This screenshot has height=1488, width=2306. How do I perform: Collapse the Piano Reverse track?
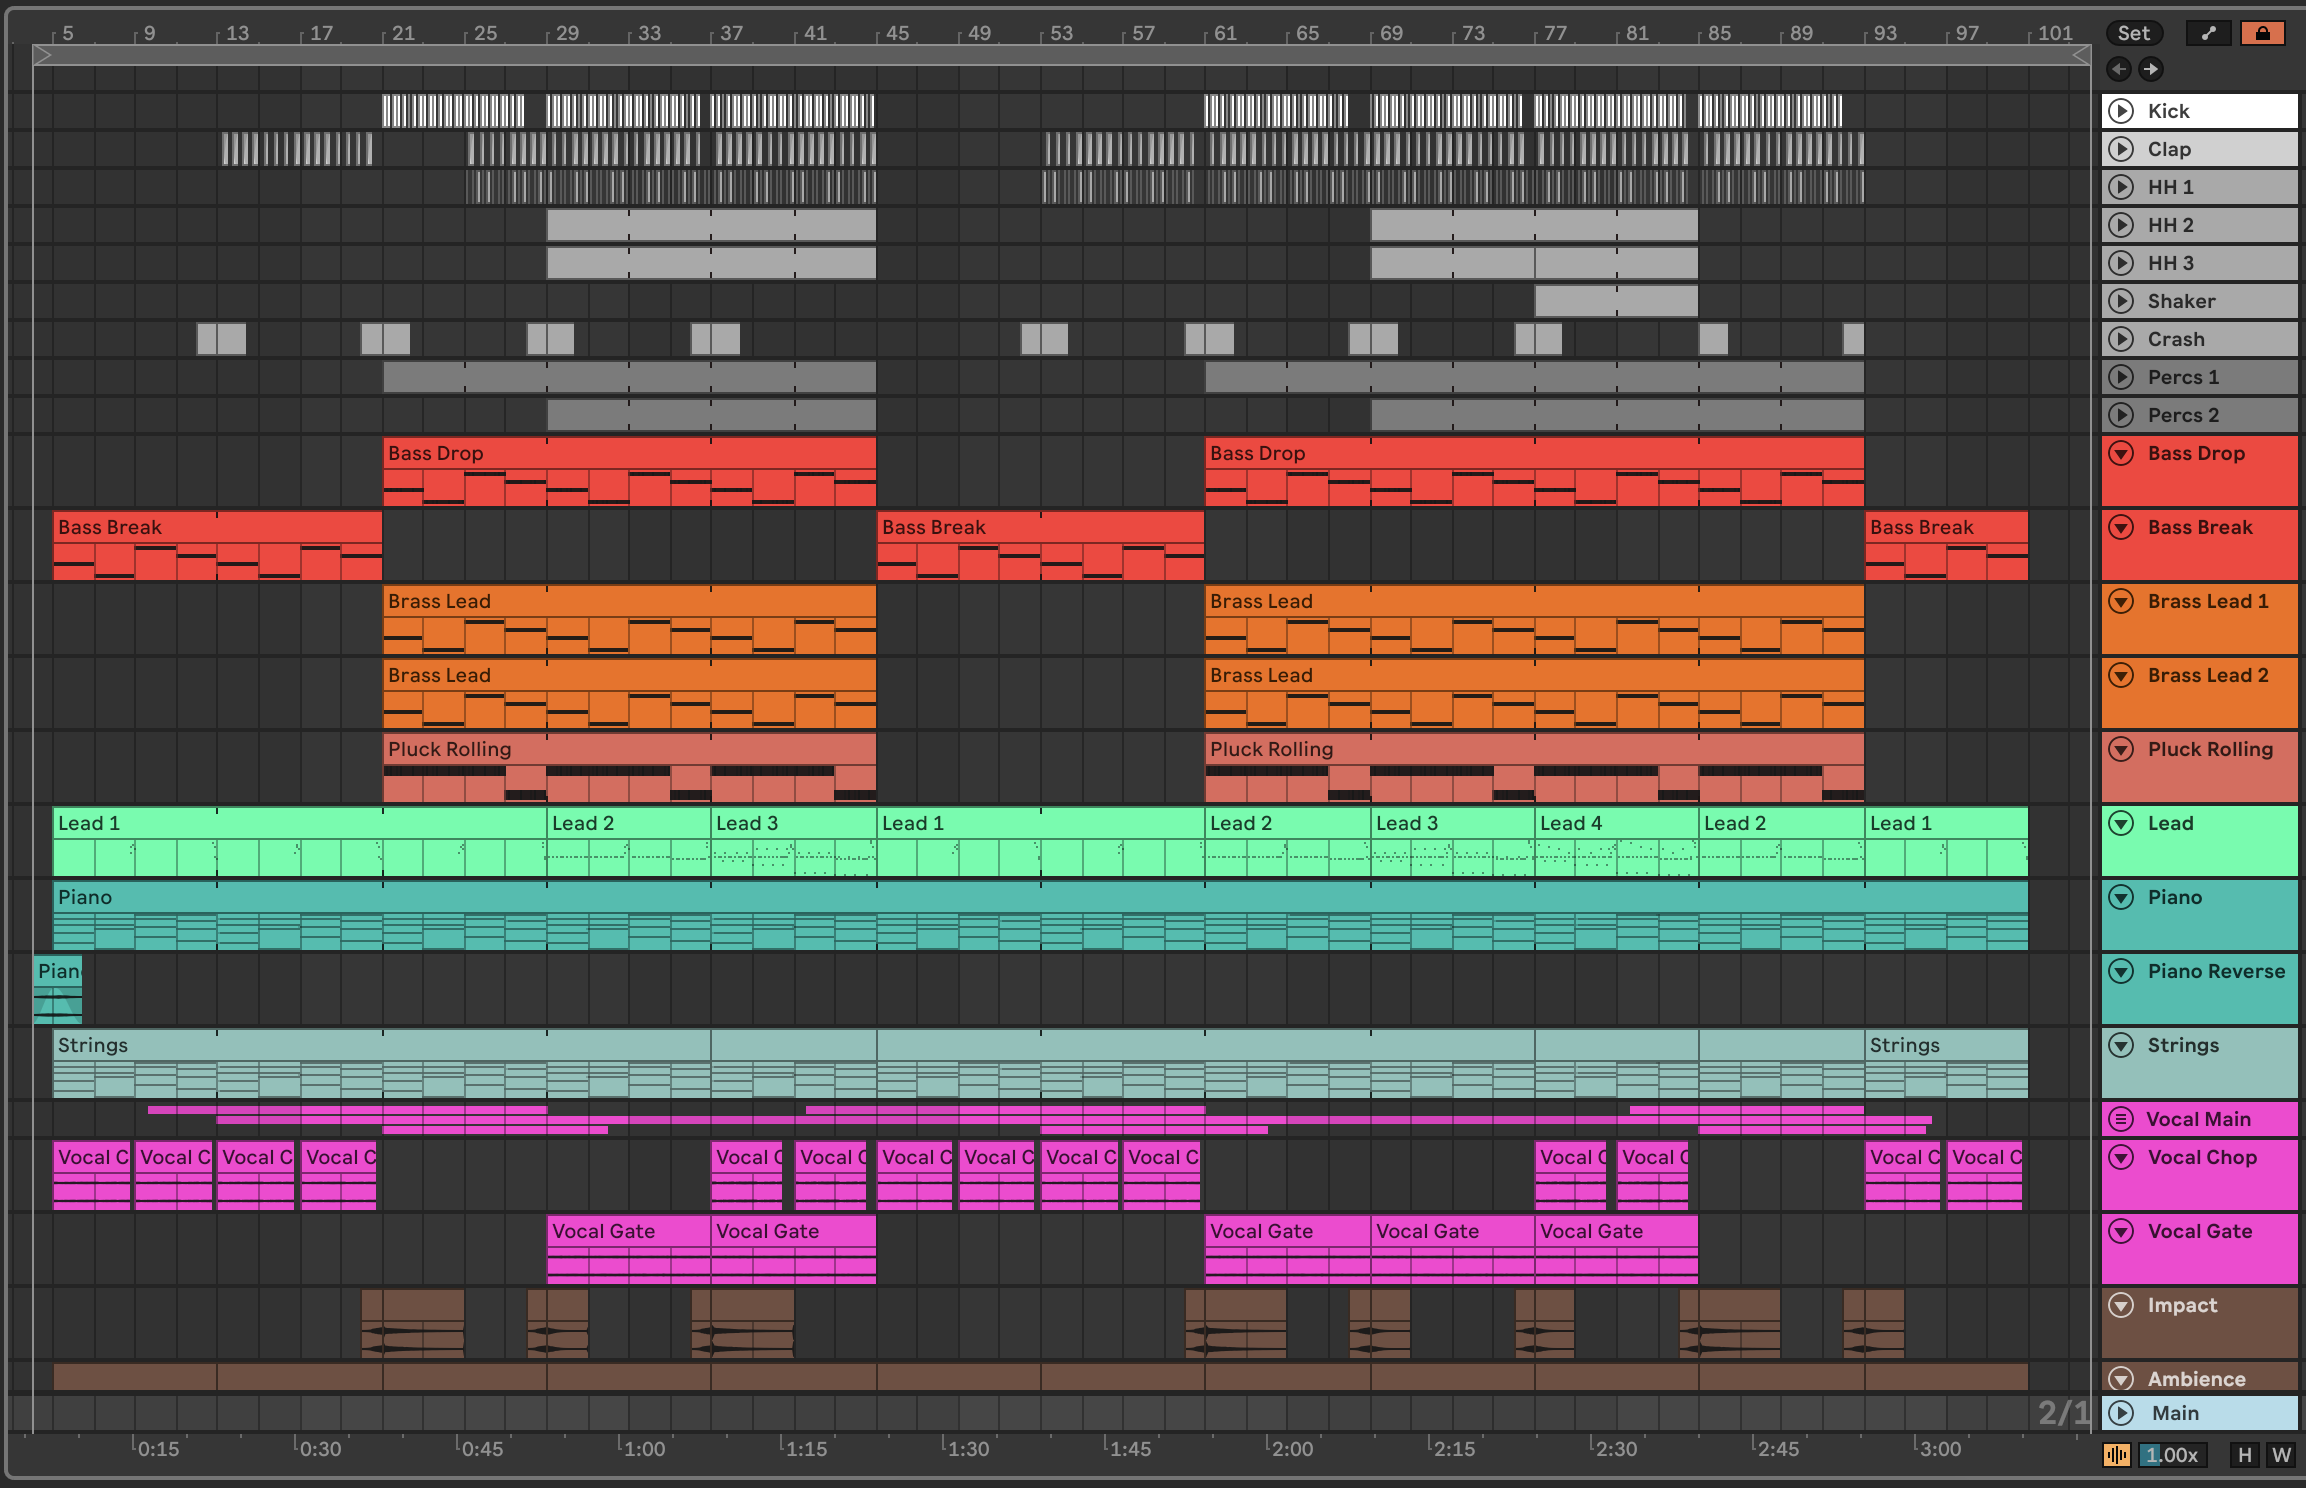click(x=2121, y=972)
